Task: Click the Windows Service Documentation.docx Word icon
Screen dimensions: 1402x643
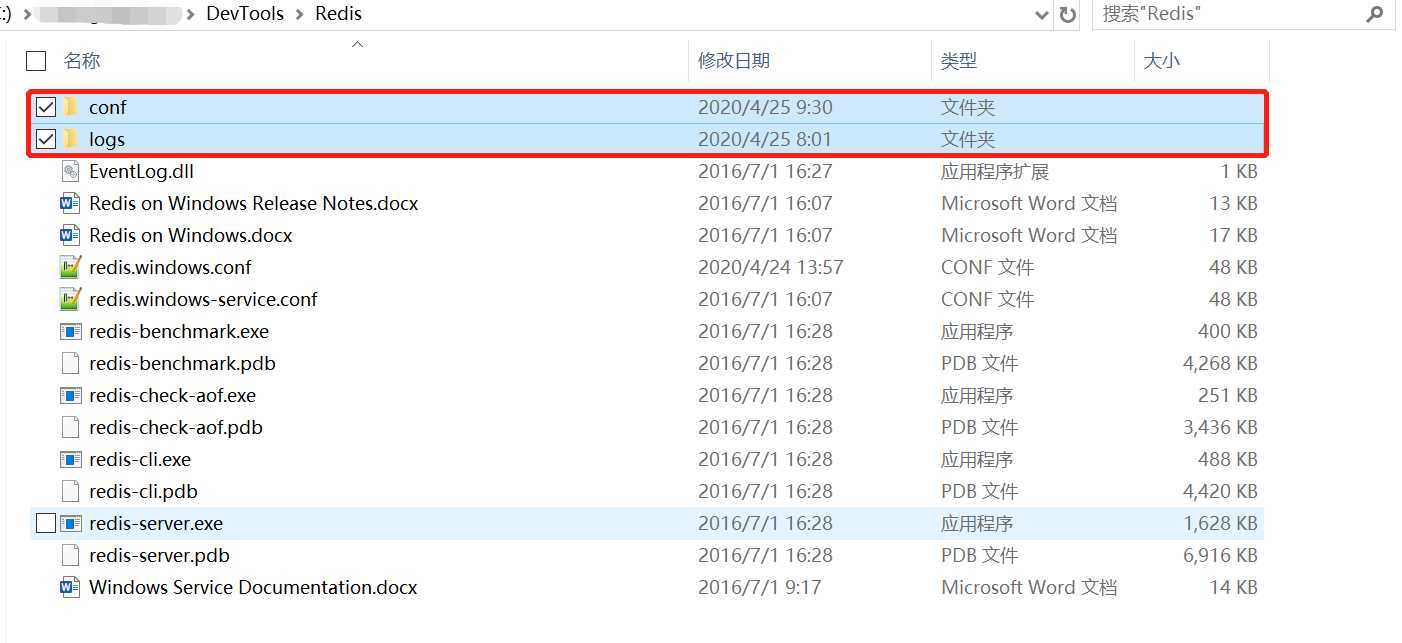Action: pyautogui.click(x=70, y=587)
